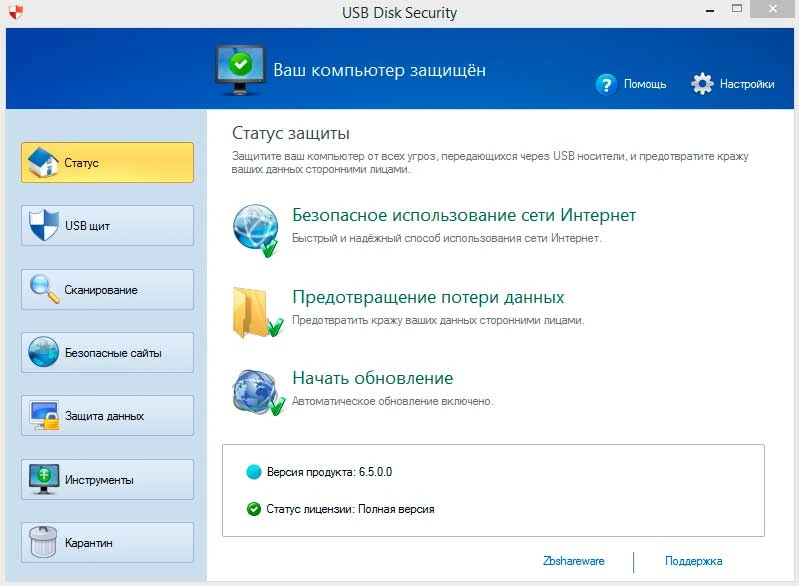Image resolution: width=799 pixels, height=586 pixels.
Task: Click the earth icon beside Начать обновление
Action: pos(258,392)
